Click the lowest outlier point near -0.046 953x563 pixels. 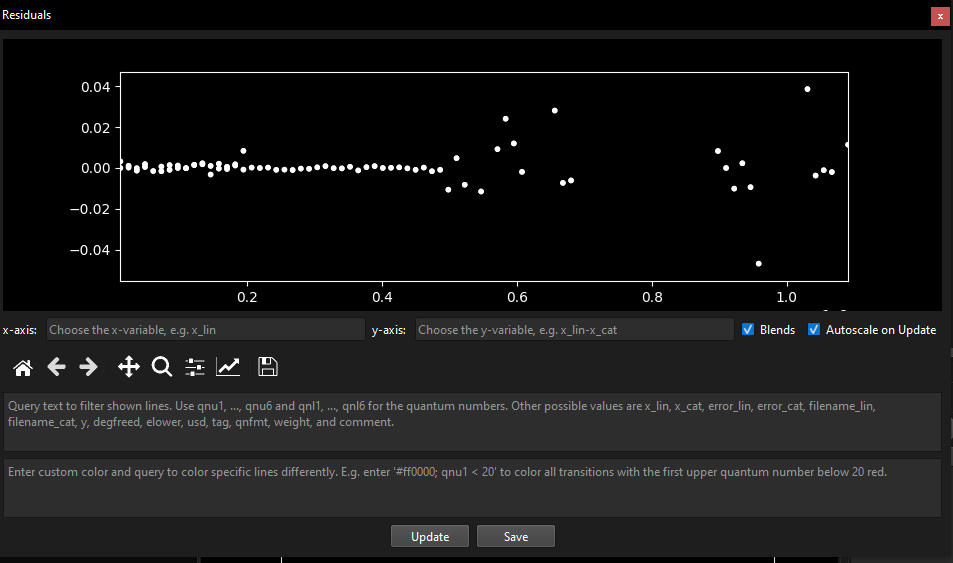click(759, 264)
